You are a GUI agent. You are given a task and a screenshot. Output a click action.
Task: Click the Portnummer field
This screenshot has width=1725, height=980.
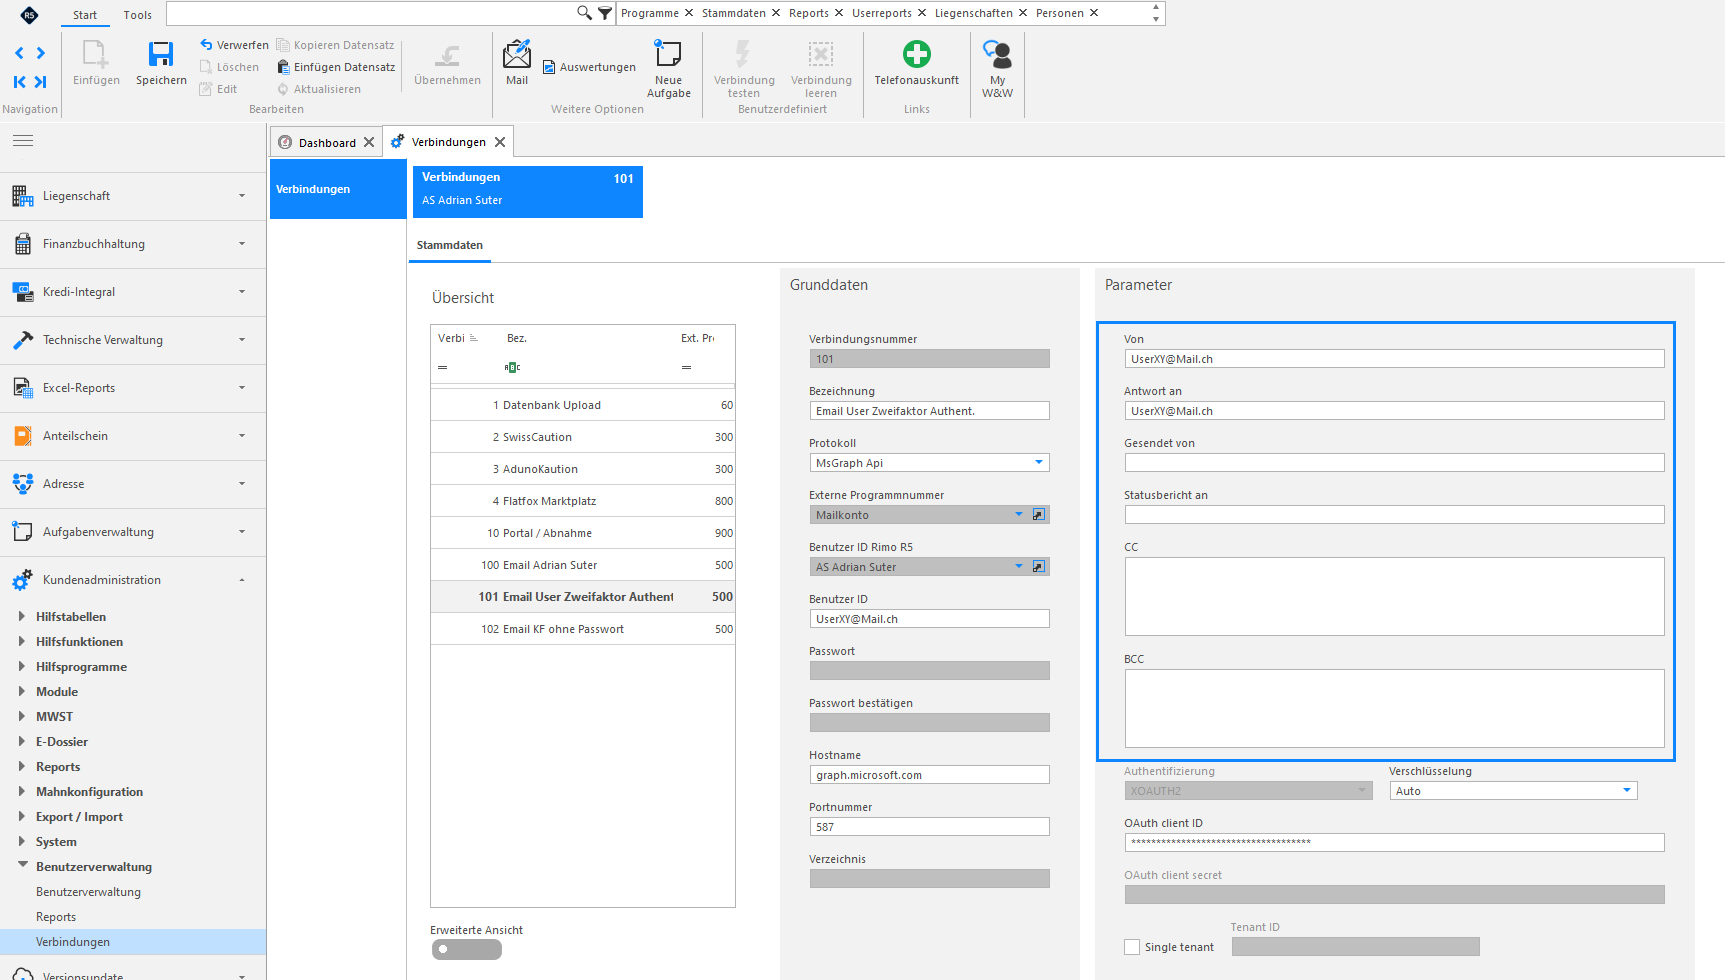click(929, 827)
